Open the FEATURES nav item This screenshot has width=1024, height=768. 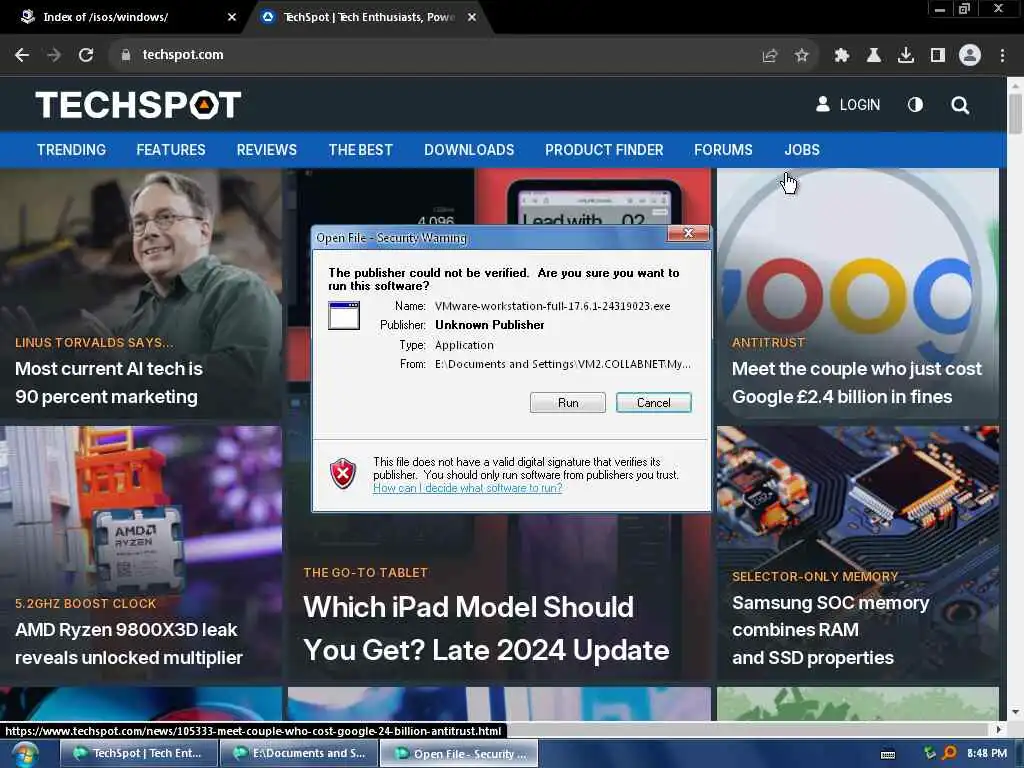[x=171, y=150]
